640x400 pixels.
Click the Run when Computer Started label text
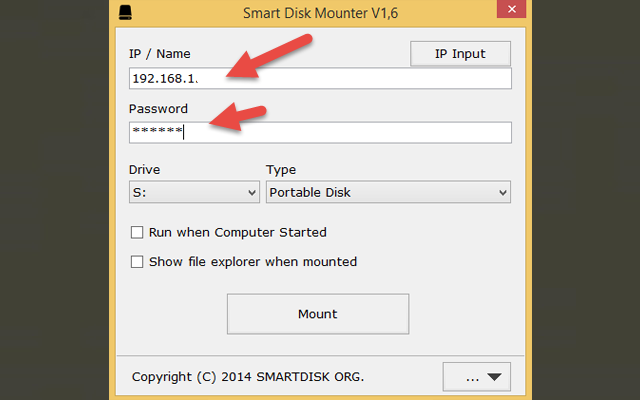click(237, 233)
